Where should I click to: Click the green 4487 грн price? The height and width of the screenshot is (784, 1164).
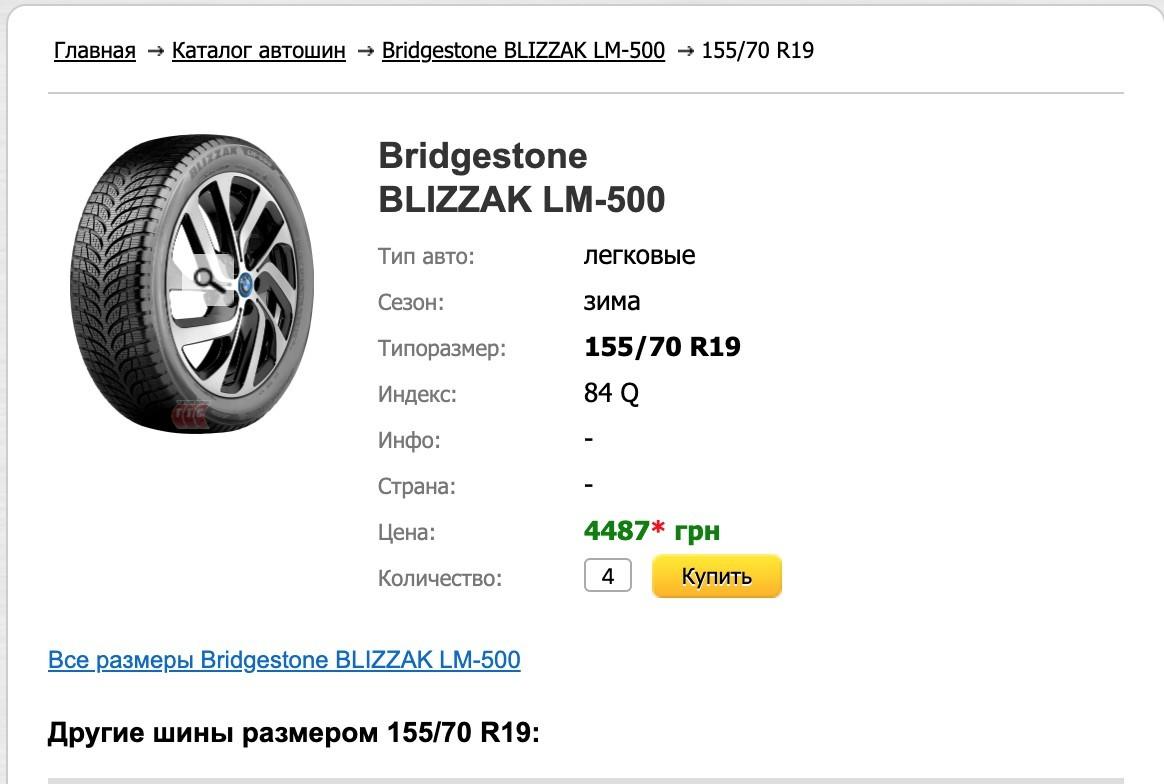pyautogui.click(x=616, y=531)
